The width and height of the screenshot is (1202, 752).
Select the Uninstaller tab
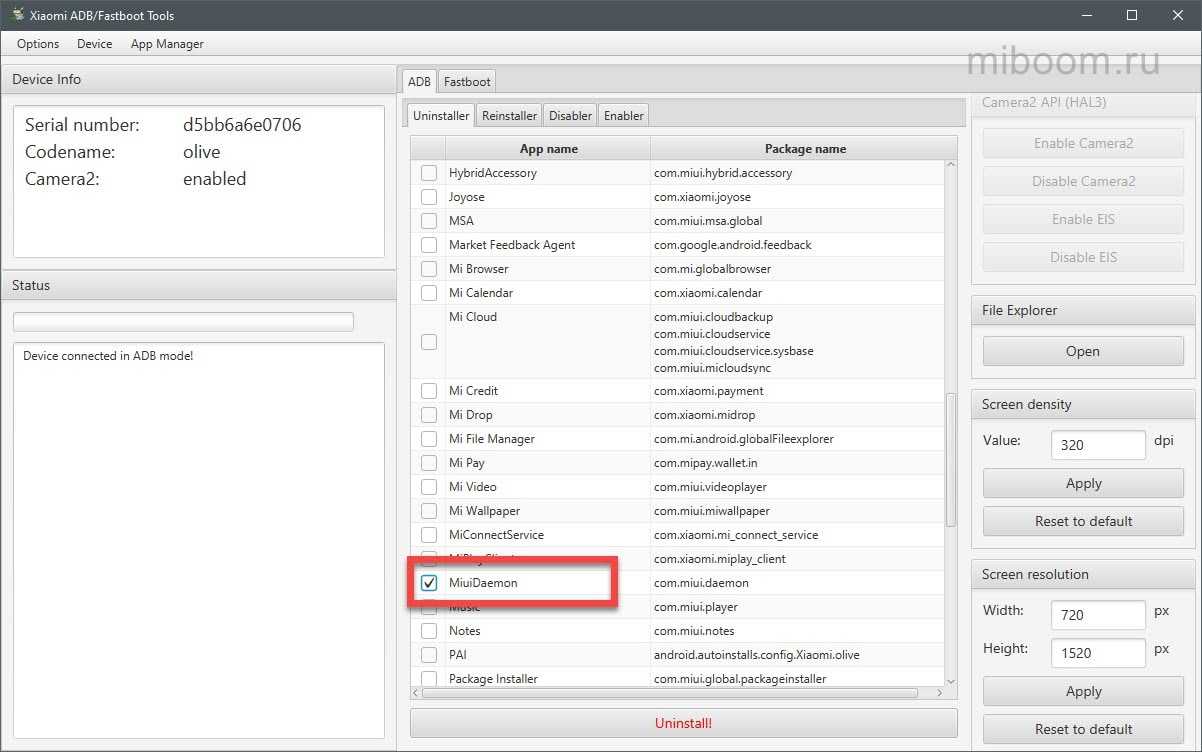tap(441, 115)
